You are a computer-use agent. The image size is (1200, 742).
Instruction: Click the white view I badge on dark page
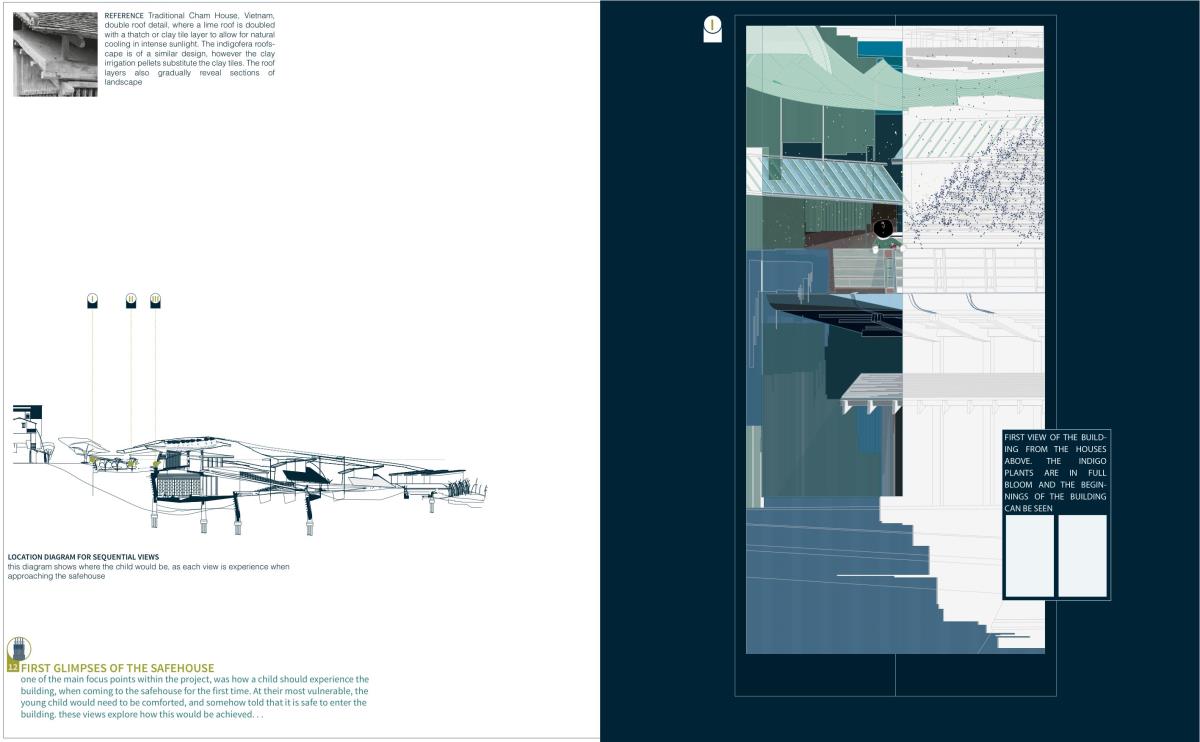[712, 30]
